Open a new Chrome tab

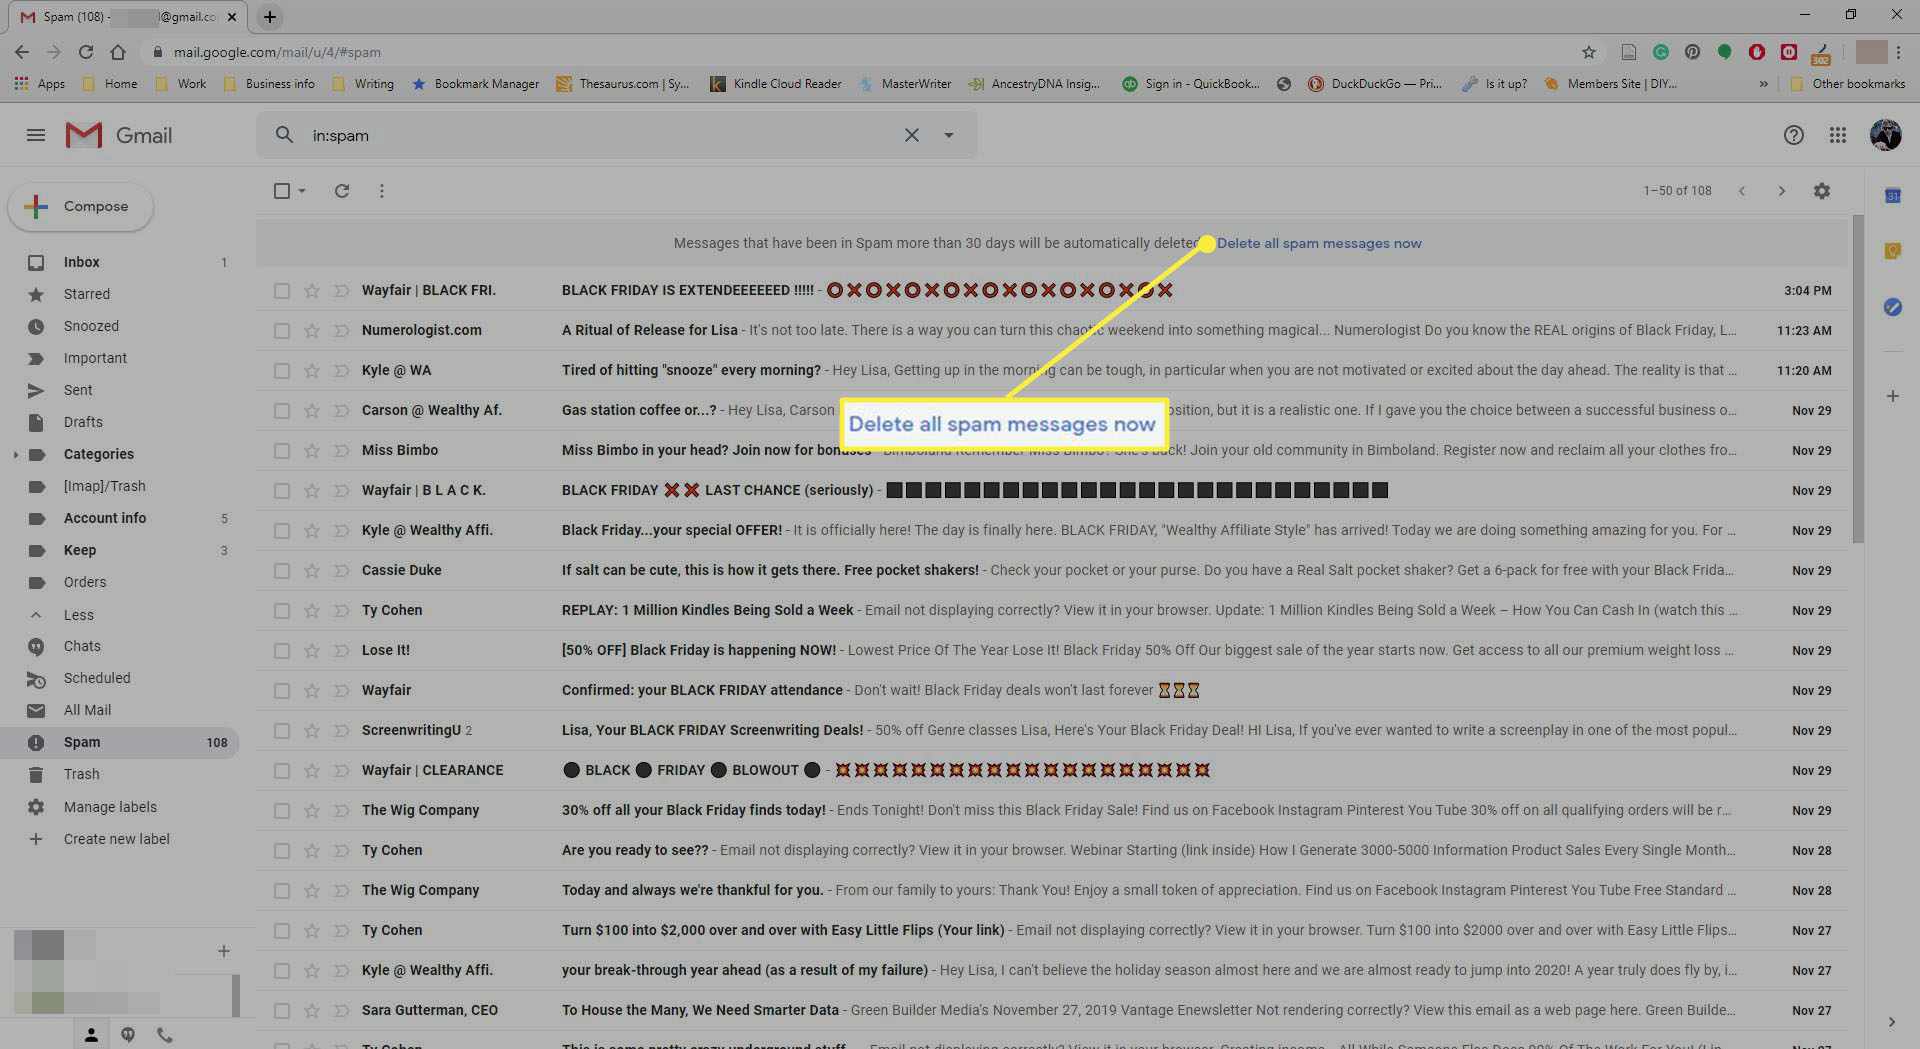[270, 16]
